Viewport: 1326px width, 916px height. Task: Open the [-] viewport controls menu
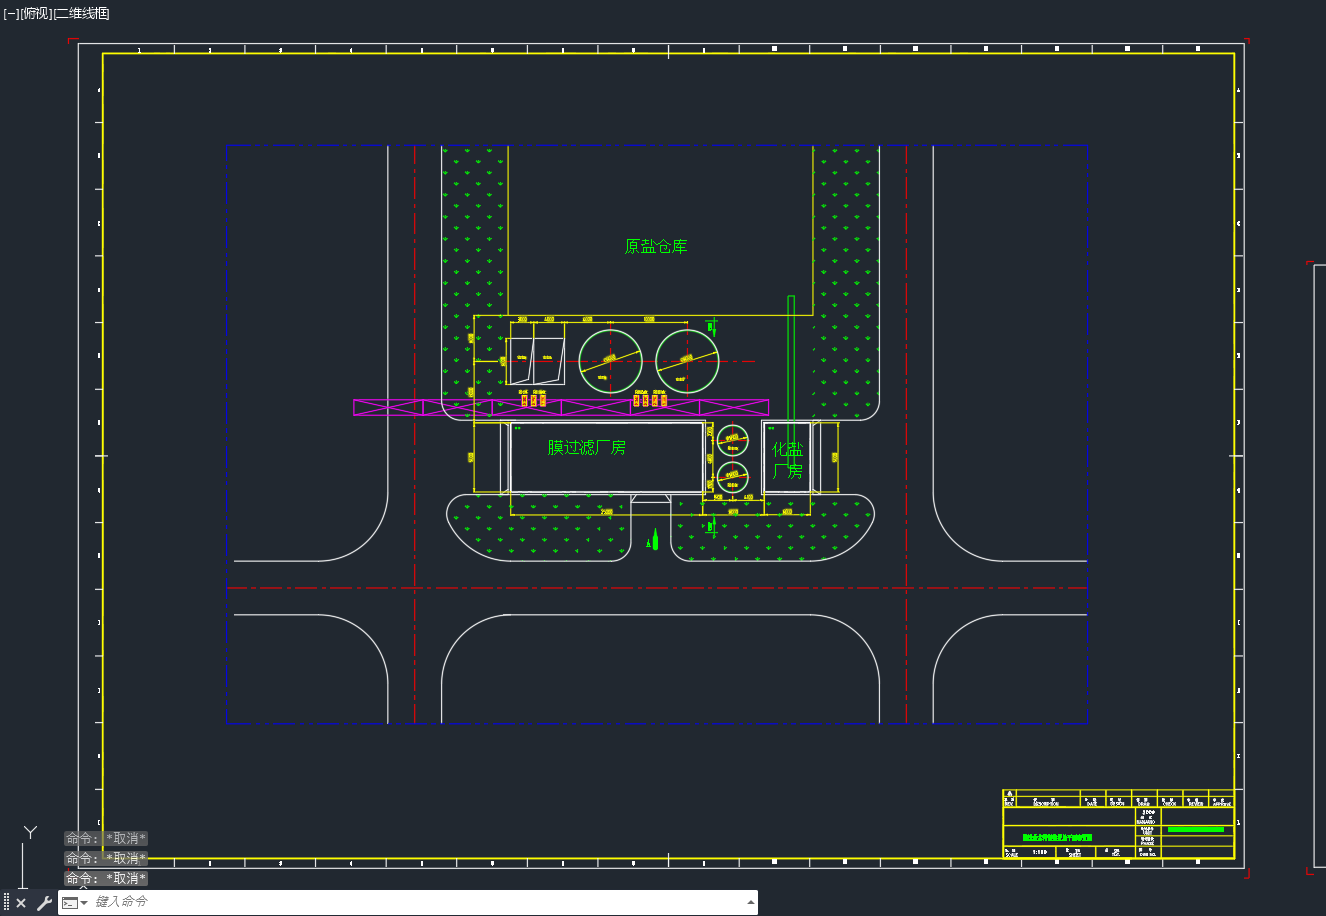pyautogui.click(x=10, y=13)
